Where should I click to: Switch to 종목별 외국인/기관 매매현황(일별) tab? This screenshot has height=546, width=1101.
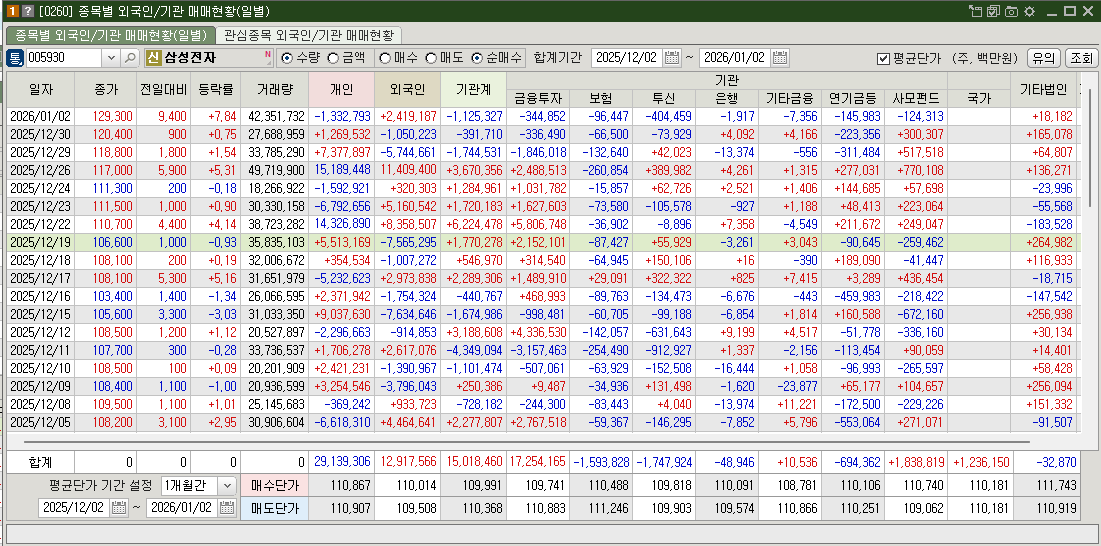(110, 35)
